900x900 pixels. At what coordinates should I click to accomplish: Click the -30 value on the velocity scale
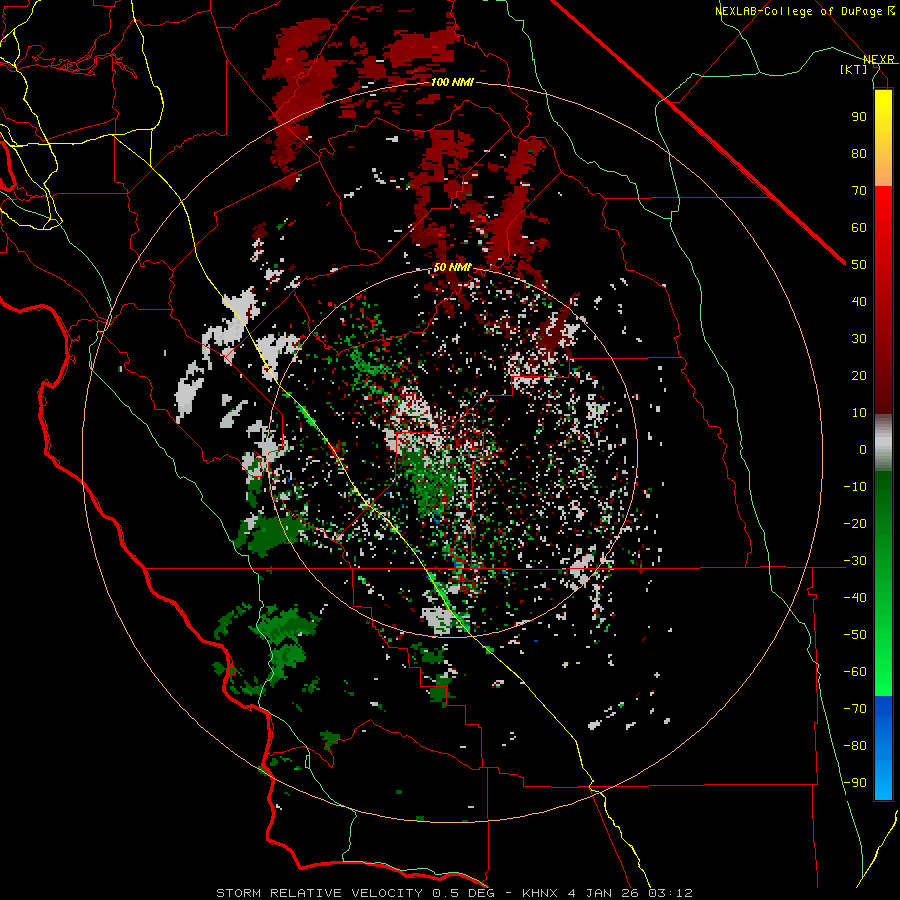[855, 561]
